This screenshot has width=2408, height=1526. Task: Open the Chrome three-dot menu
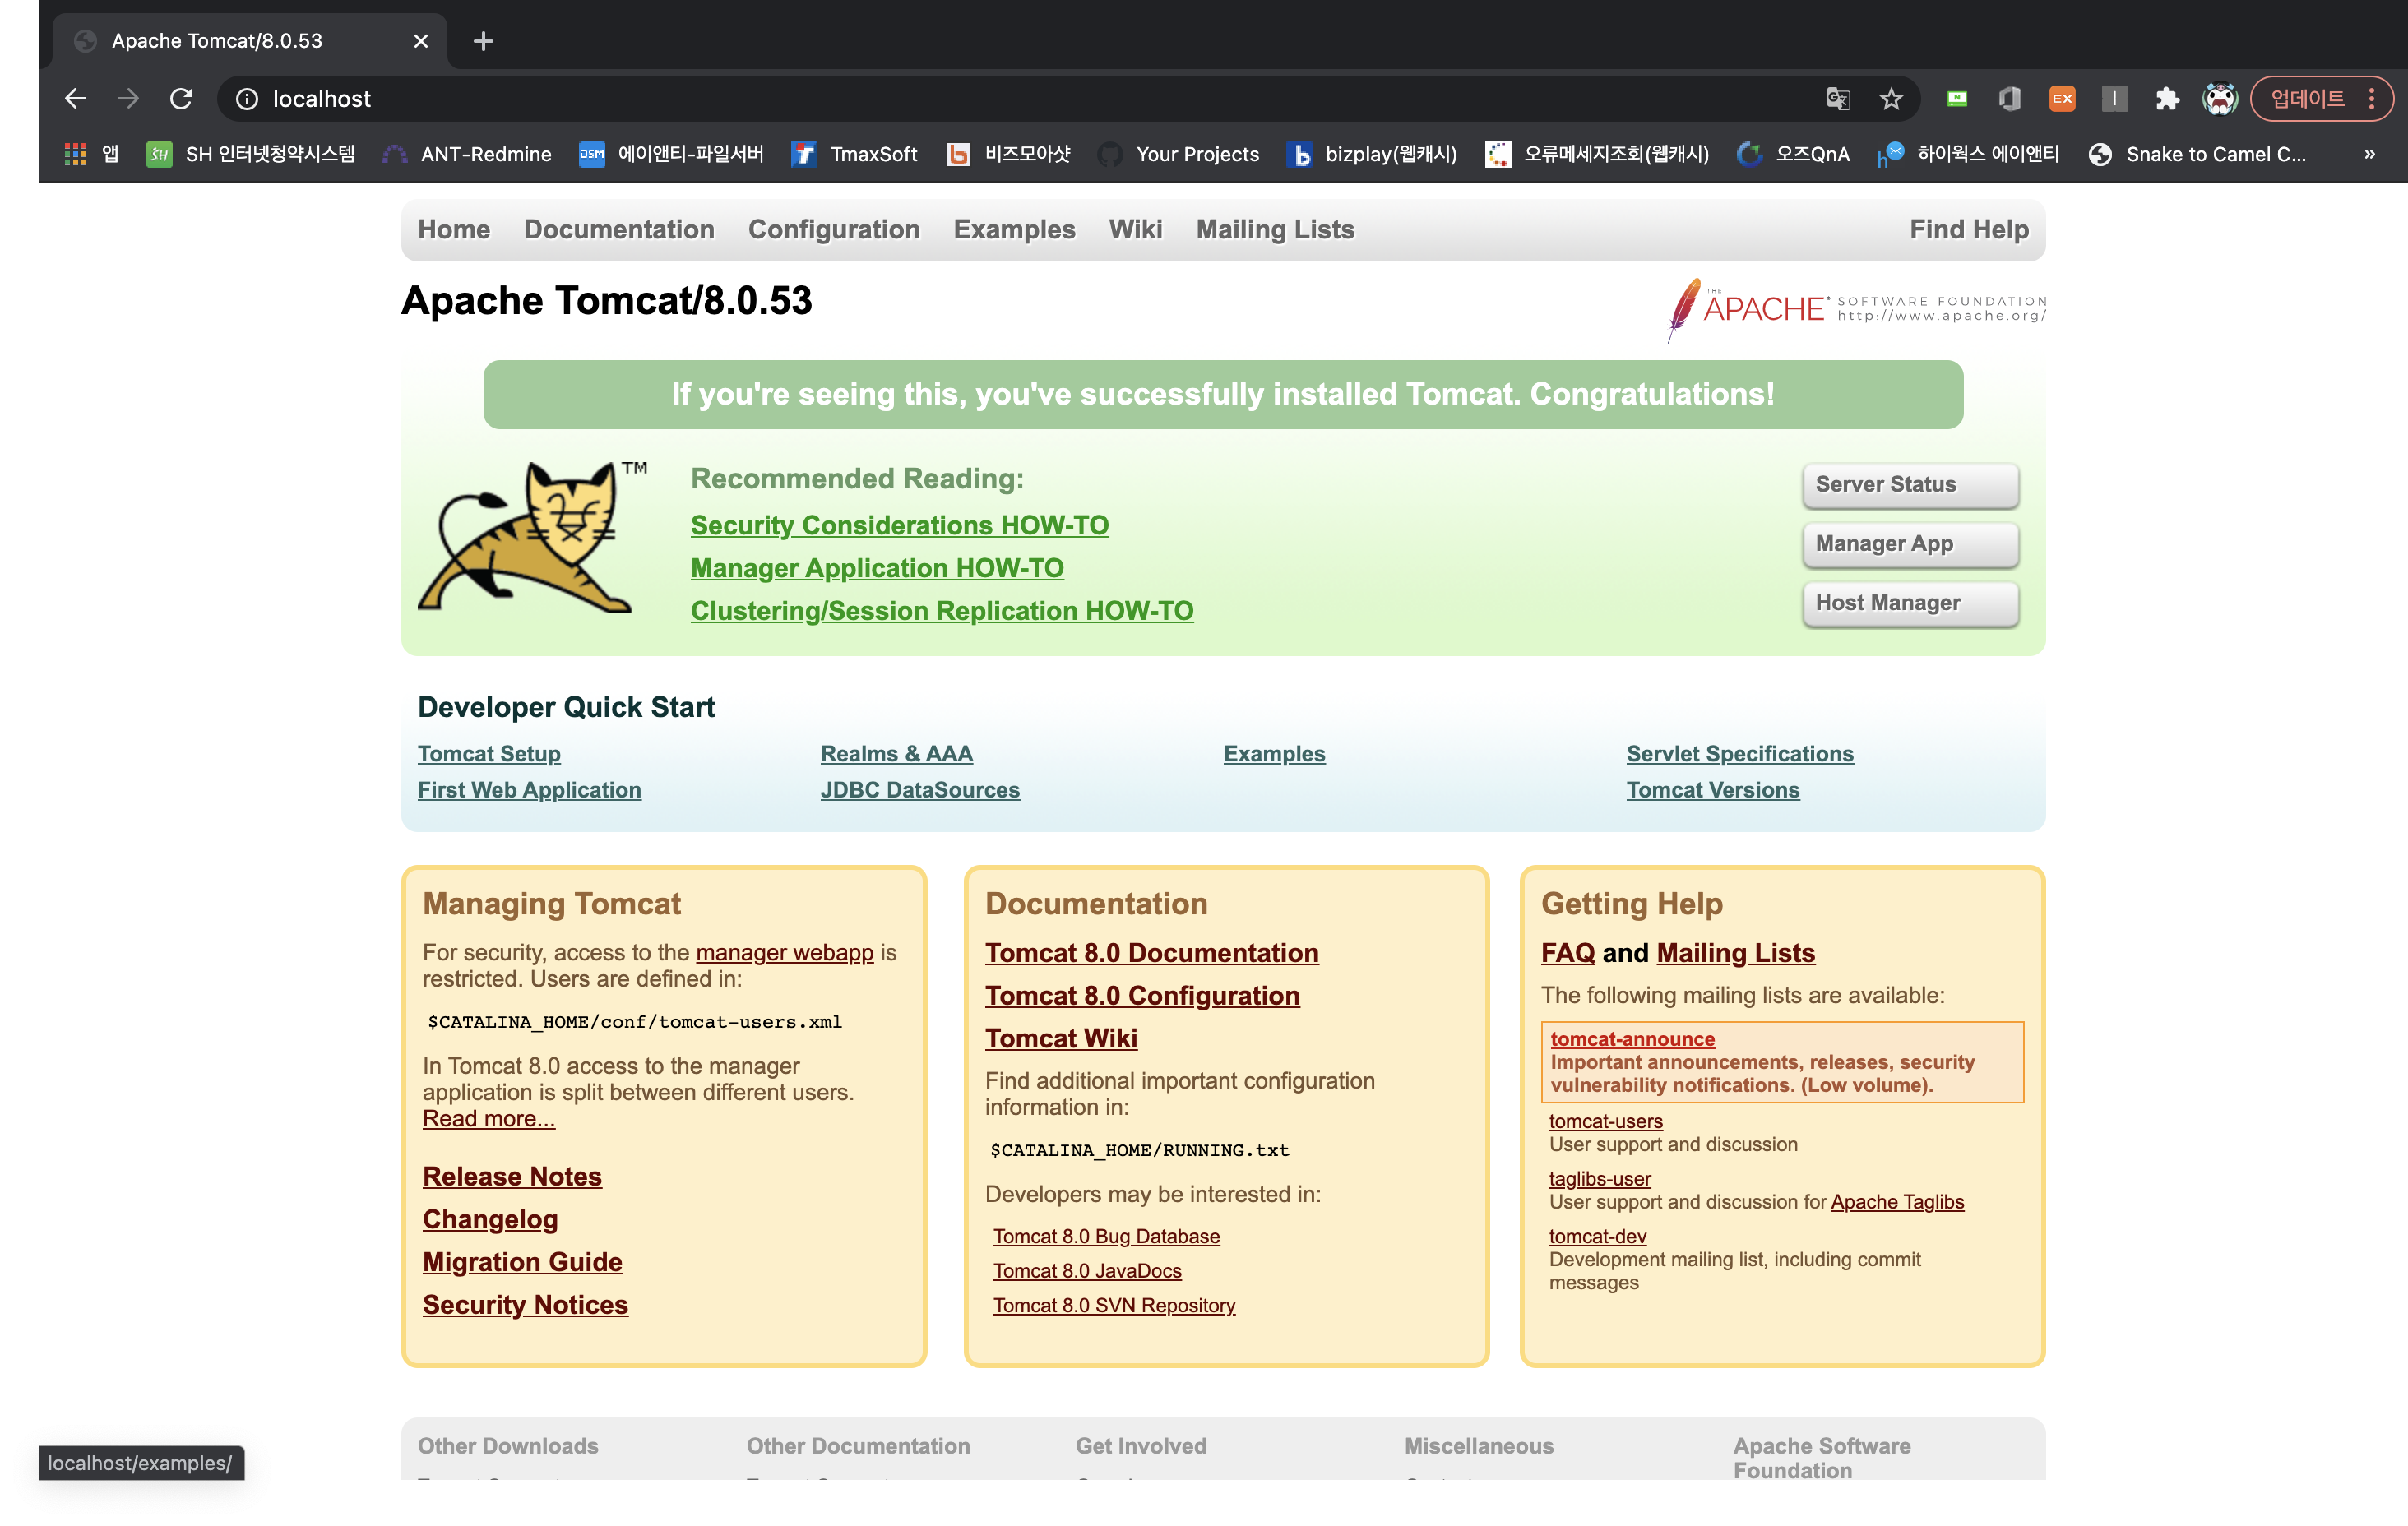click(x=2372, y=98)
